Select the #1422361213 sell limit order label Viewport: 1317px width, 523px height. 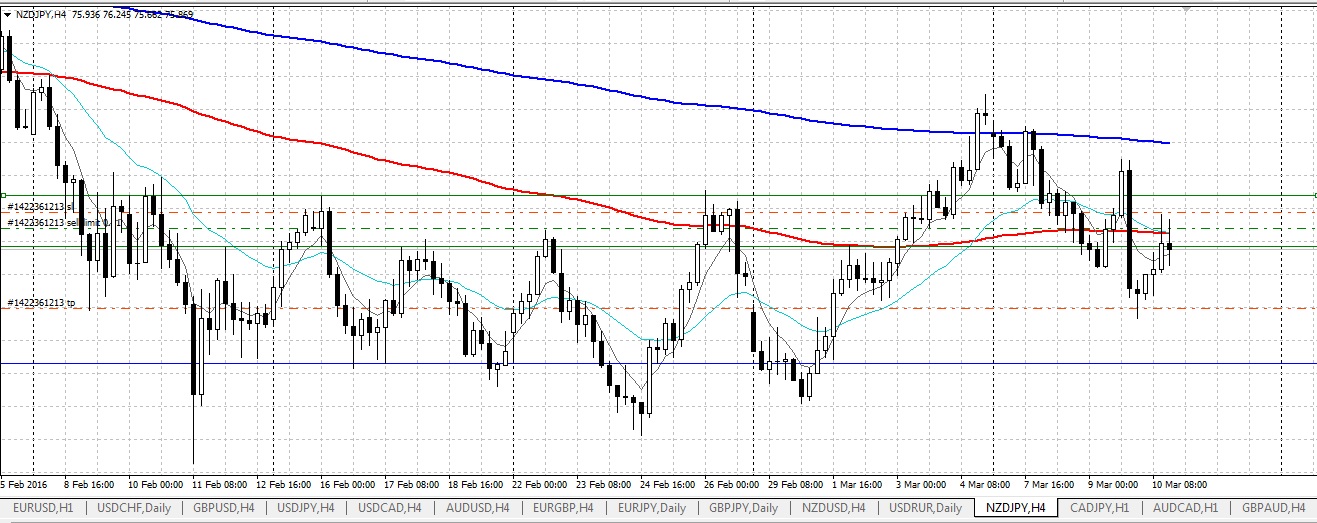(62, 222)
